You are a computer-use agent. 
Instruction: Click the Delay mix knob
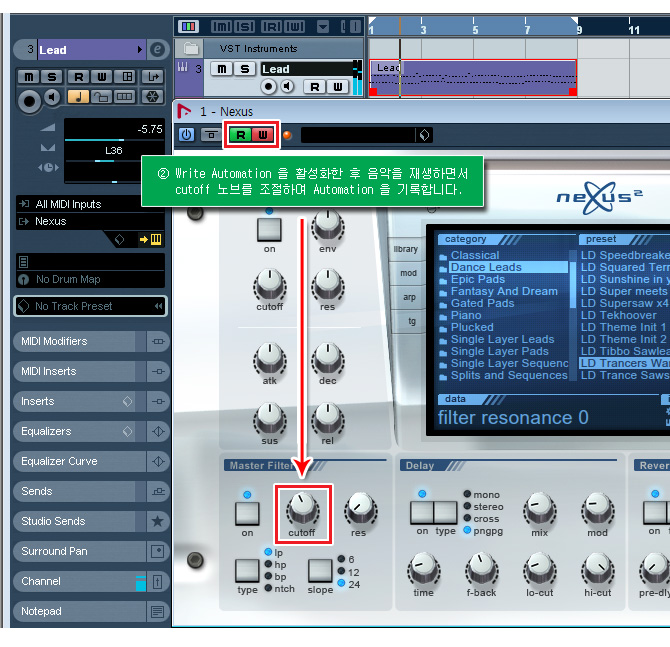(540, 509)
